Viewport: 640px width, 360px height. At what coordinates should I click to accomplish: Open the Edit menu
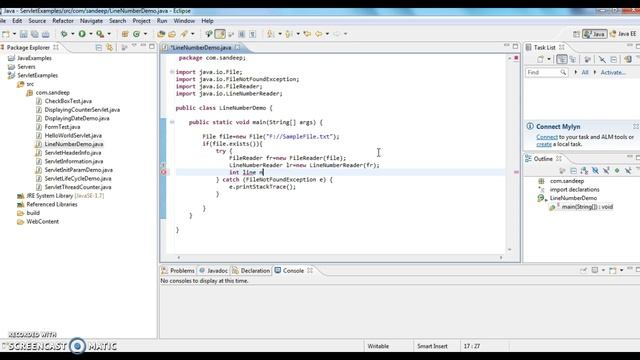click(17, 21)
